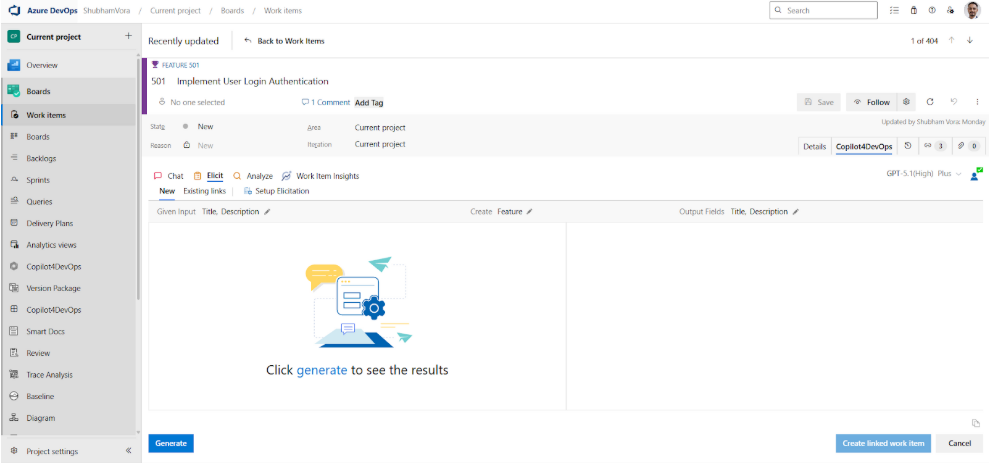
Task: Switch to Analyze mode
Action: [x=253, y=176]
